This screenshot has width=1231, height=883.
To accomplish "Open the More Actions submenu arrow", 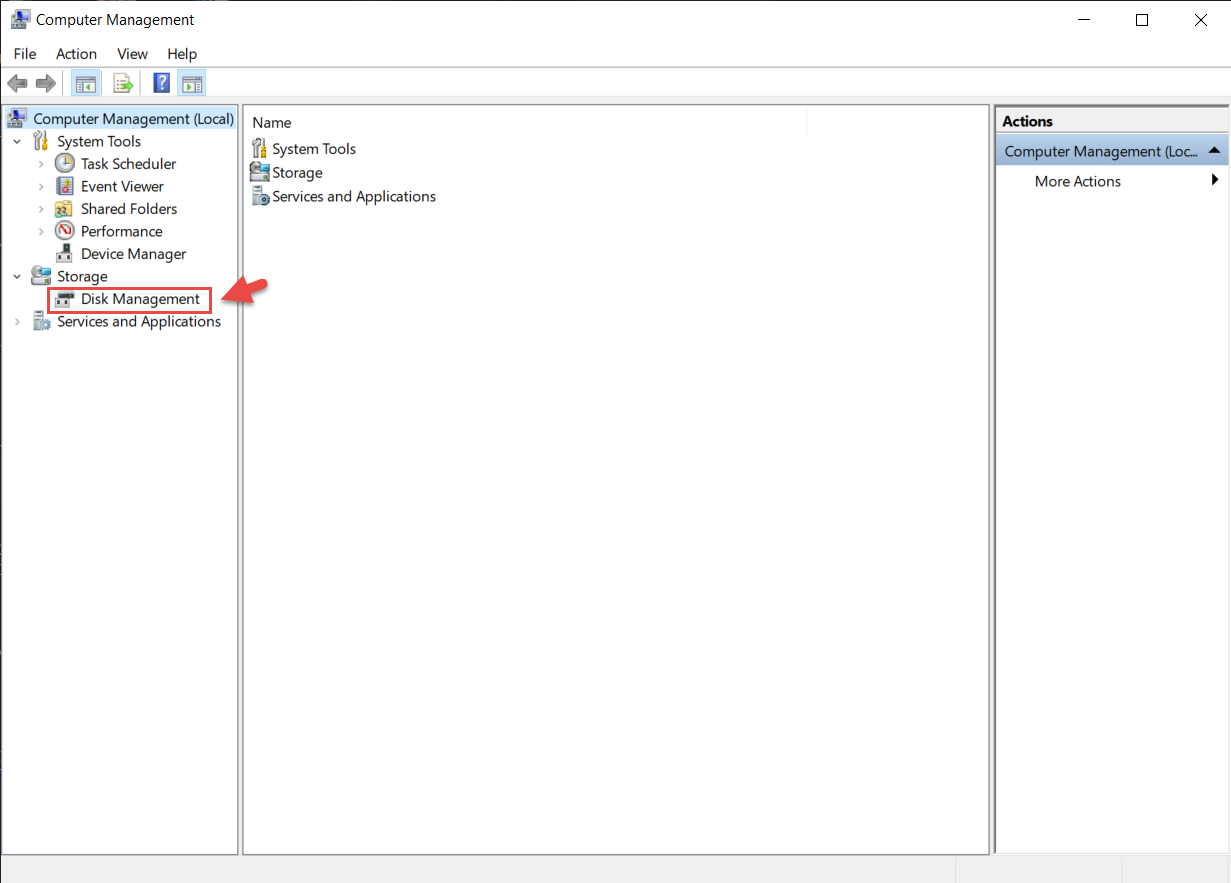I will click(1215, 180).
